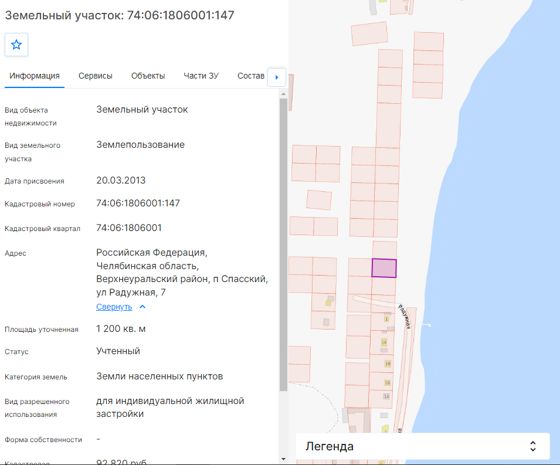This screenshot has width=560, height=465.
Task: Open the Объекты tab
Action: (x=148, y=76)
